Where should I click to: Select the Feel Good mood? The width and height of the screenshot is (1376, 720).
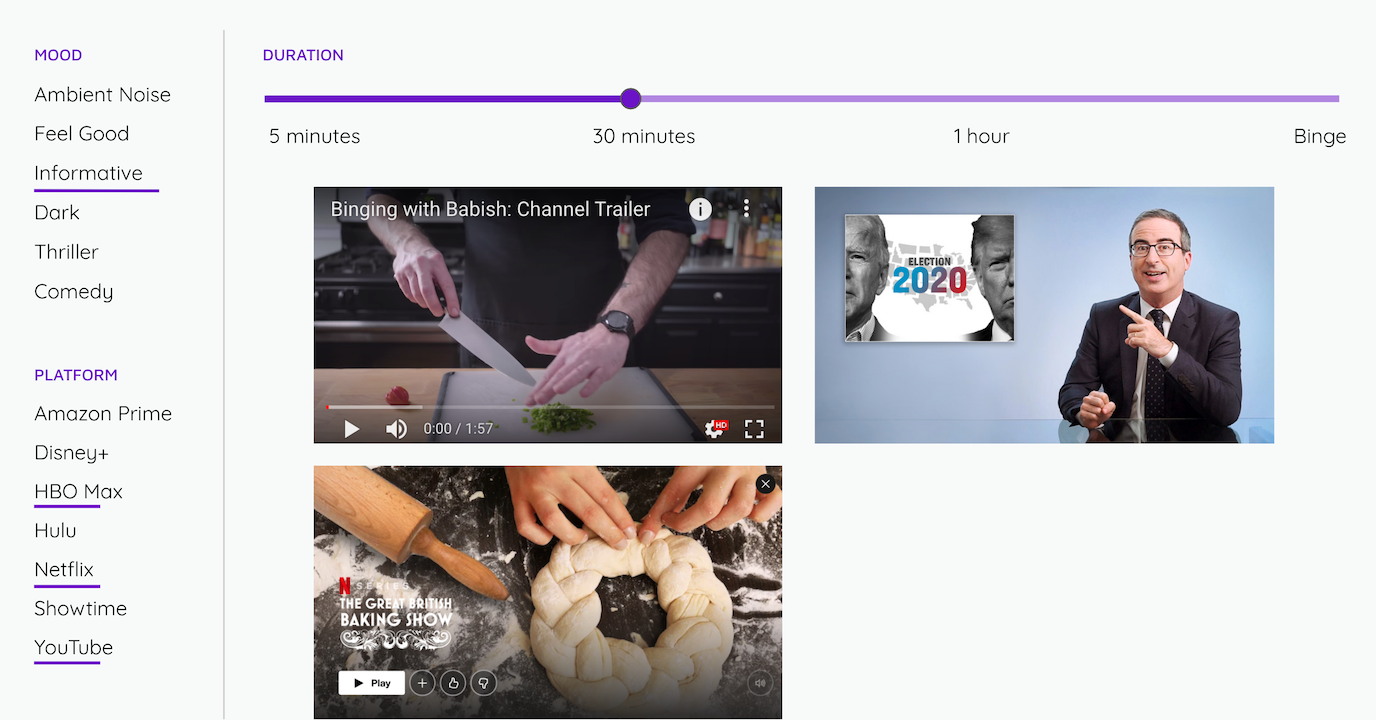click(82, 134)
